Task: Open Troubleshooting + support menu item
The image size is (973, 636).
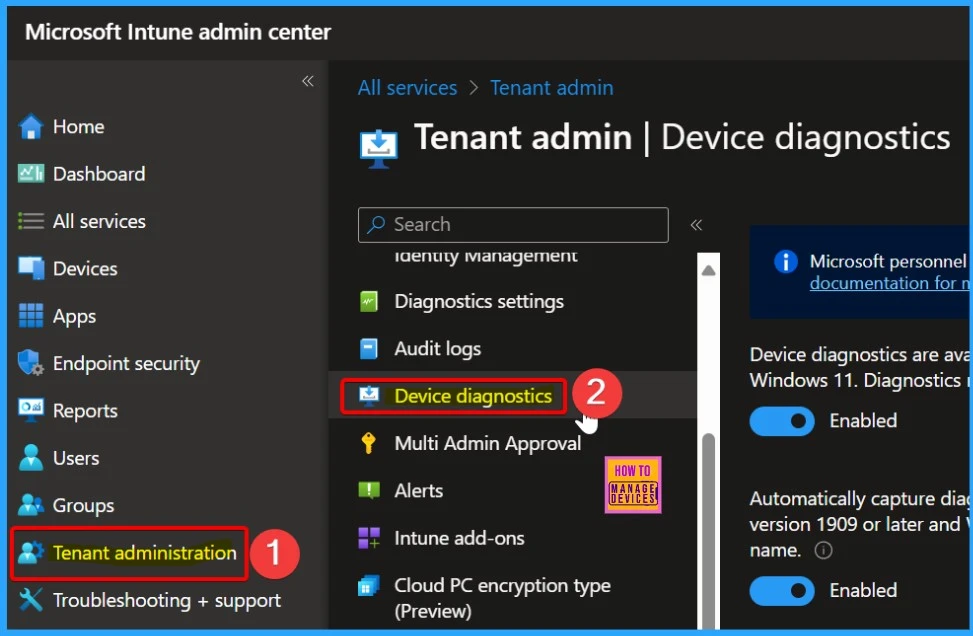Action: [x=166, y=601]
